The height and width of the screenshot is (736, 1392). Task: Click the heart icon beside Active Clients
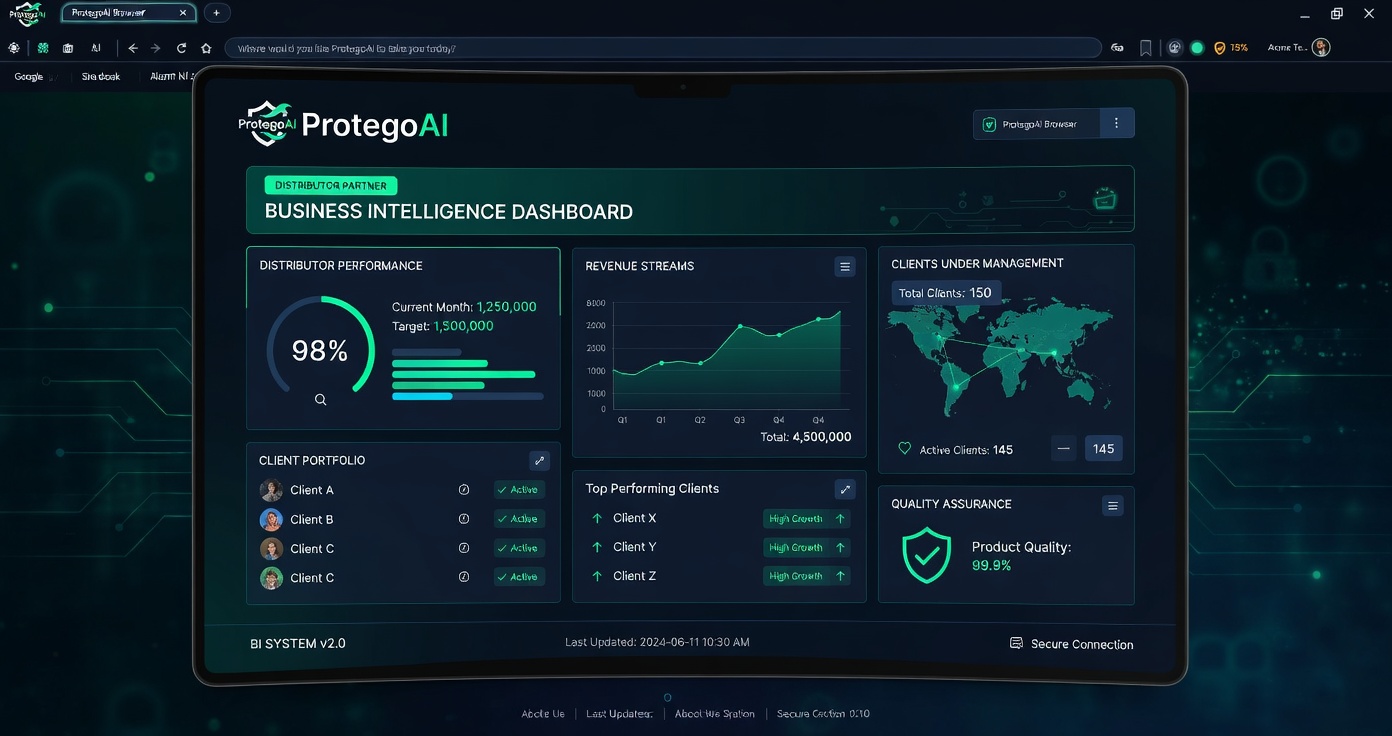pyautogui.click(x=905, y=449)
